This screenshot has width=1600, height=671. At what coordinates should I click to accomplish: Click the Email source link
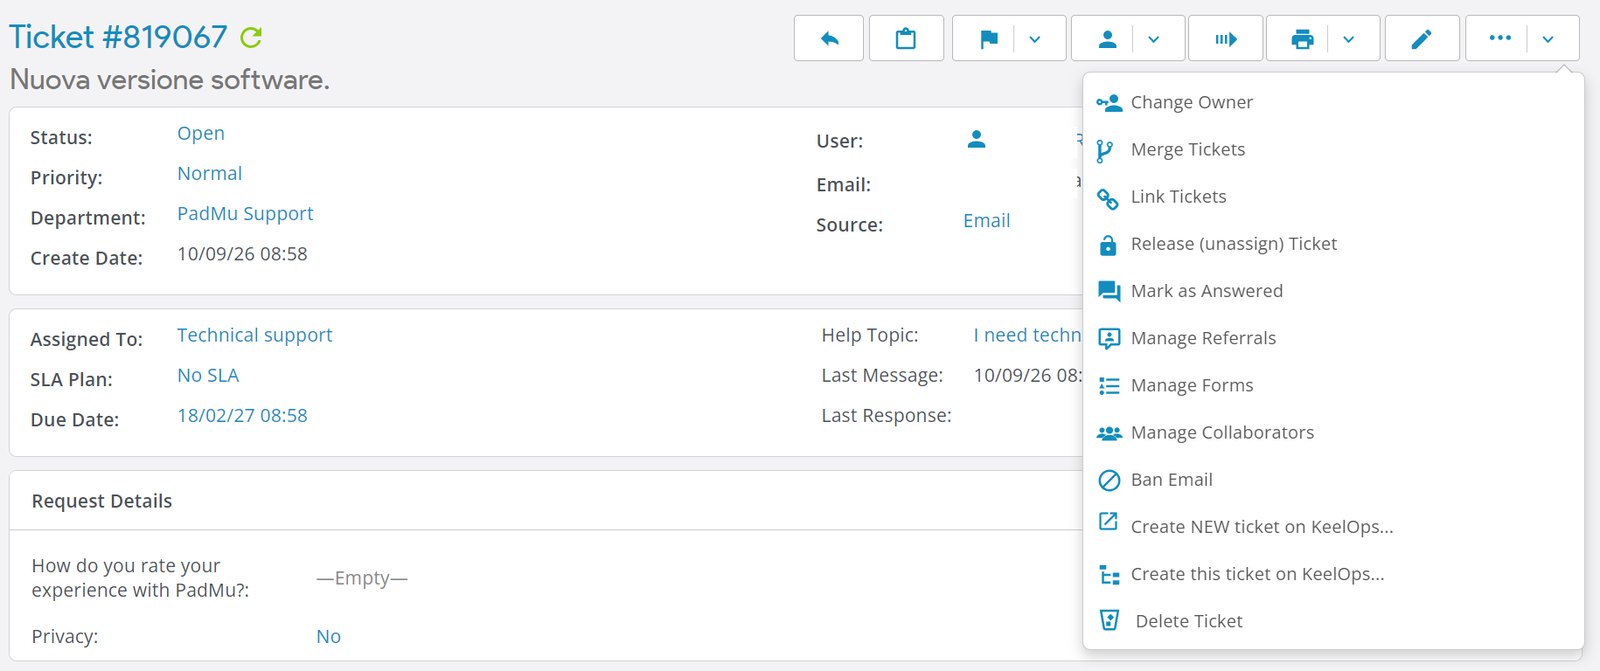tap(987, 220)
